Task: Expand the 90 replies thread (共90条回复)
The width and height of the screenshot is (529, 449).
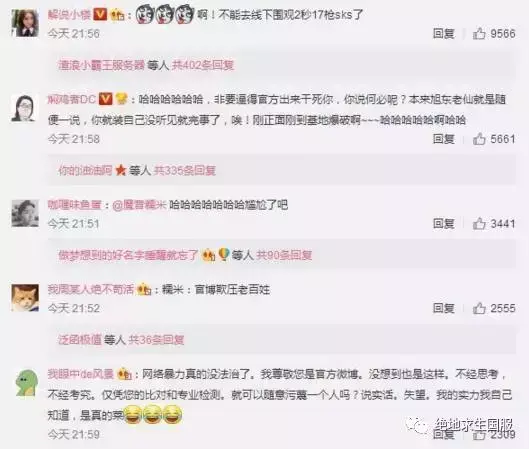Action: click(284, 255)
